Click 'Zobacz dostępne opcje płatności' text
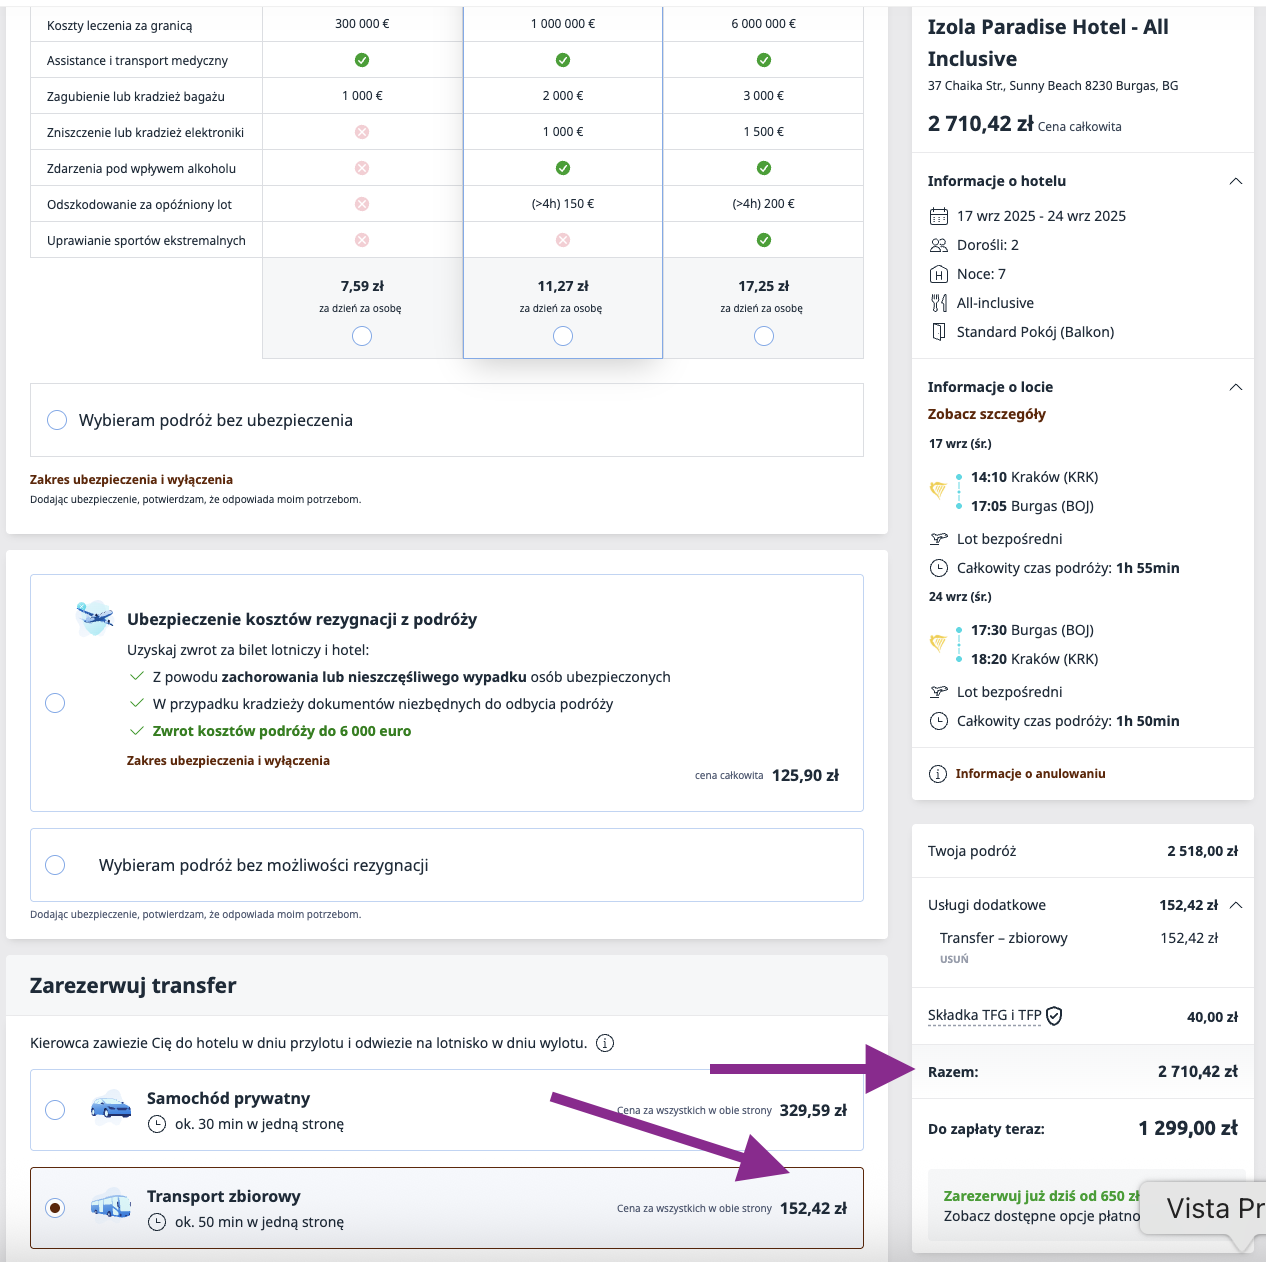The height and width of the screenshot is (1262, 1266). point(1042,1216)
